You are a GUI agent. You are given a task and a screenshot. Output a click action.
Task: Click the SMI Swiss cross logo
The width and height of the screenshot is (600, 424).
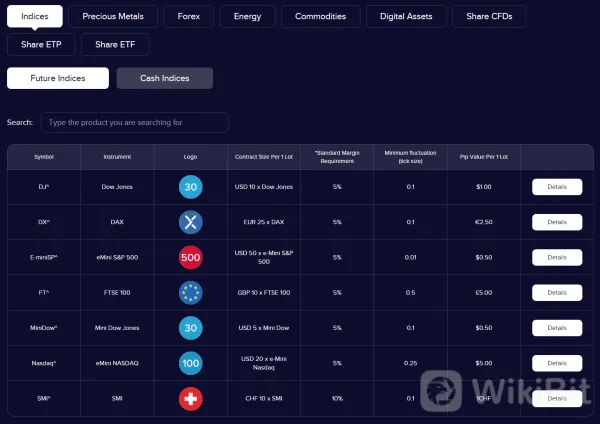[x=191, y=398]
